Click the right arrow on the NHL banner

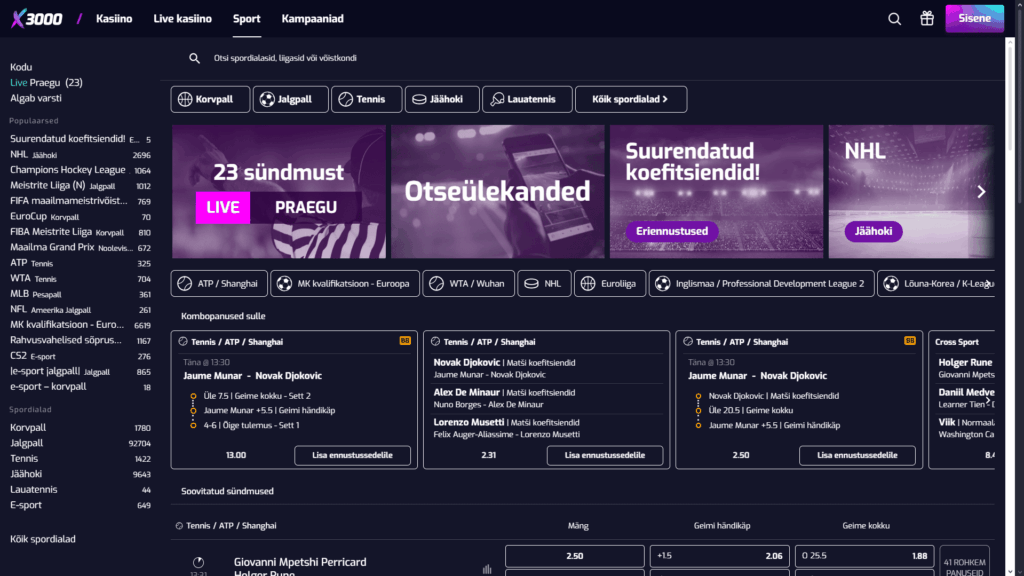980,191
